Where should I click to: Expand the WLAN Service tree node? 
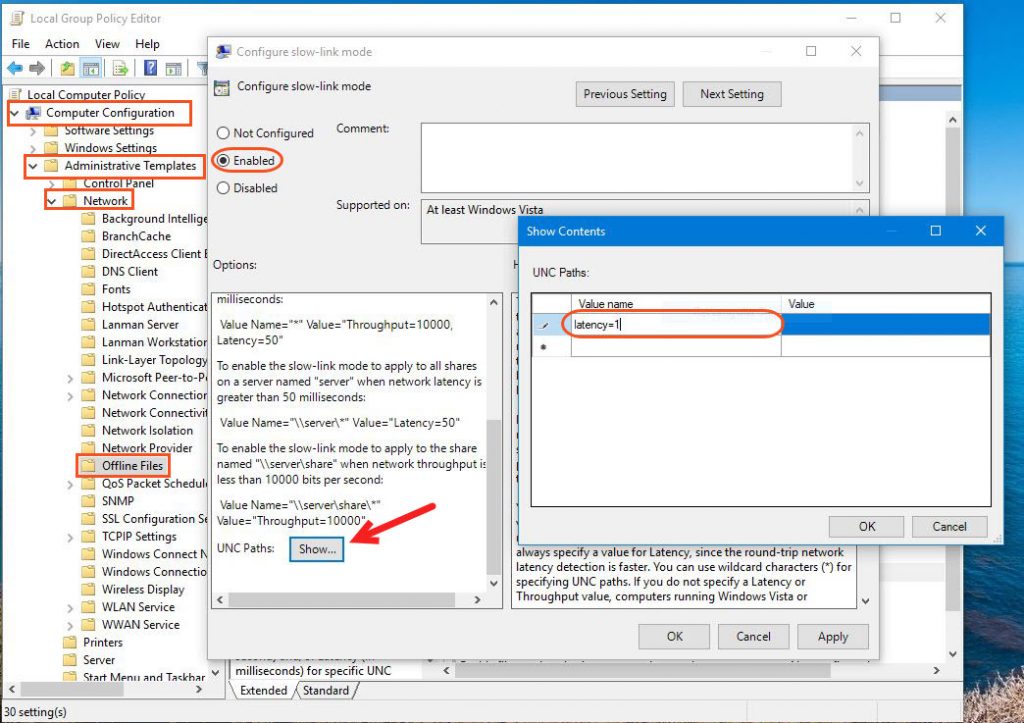tap(70, 607)
